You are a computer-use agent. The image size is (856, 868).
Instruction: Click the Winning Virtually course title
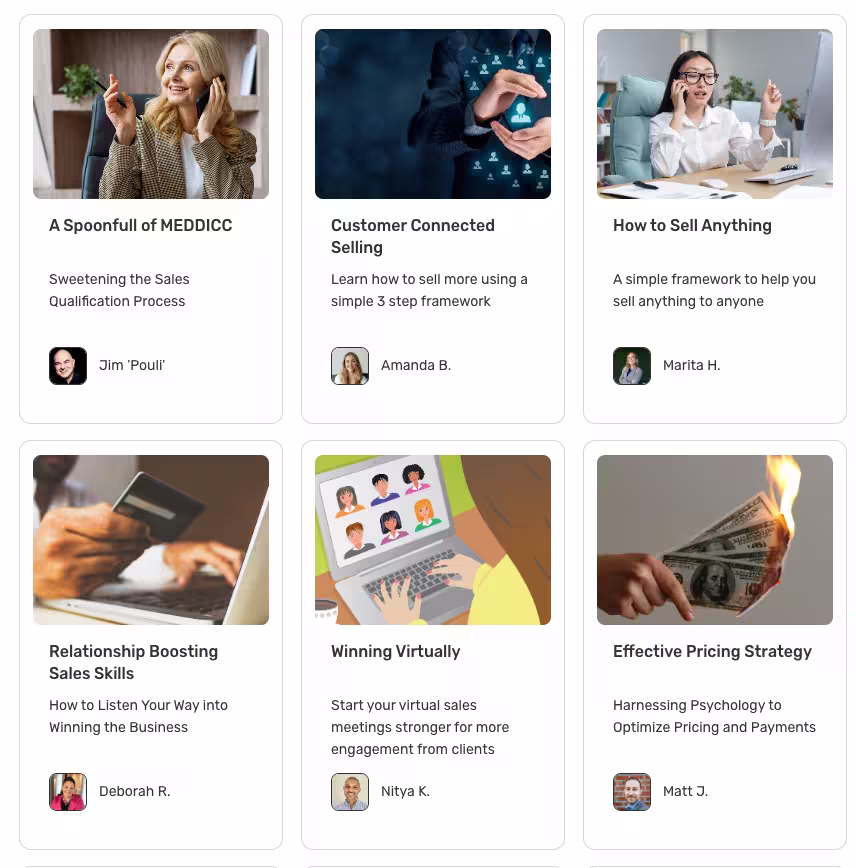click(x=395, y=652)
